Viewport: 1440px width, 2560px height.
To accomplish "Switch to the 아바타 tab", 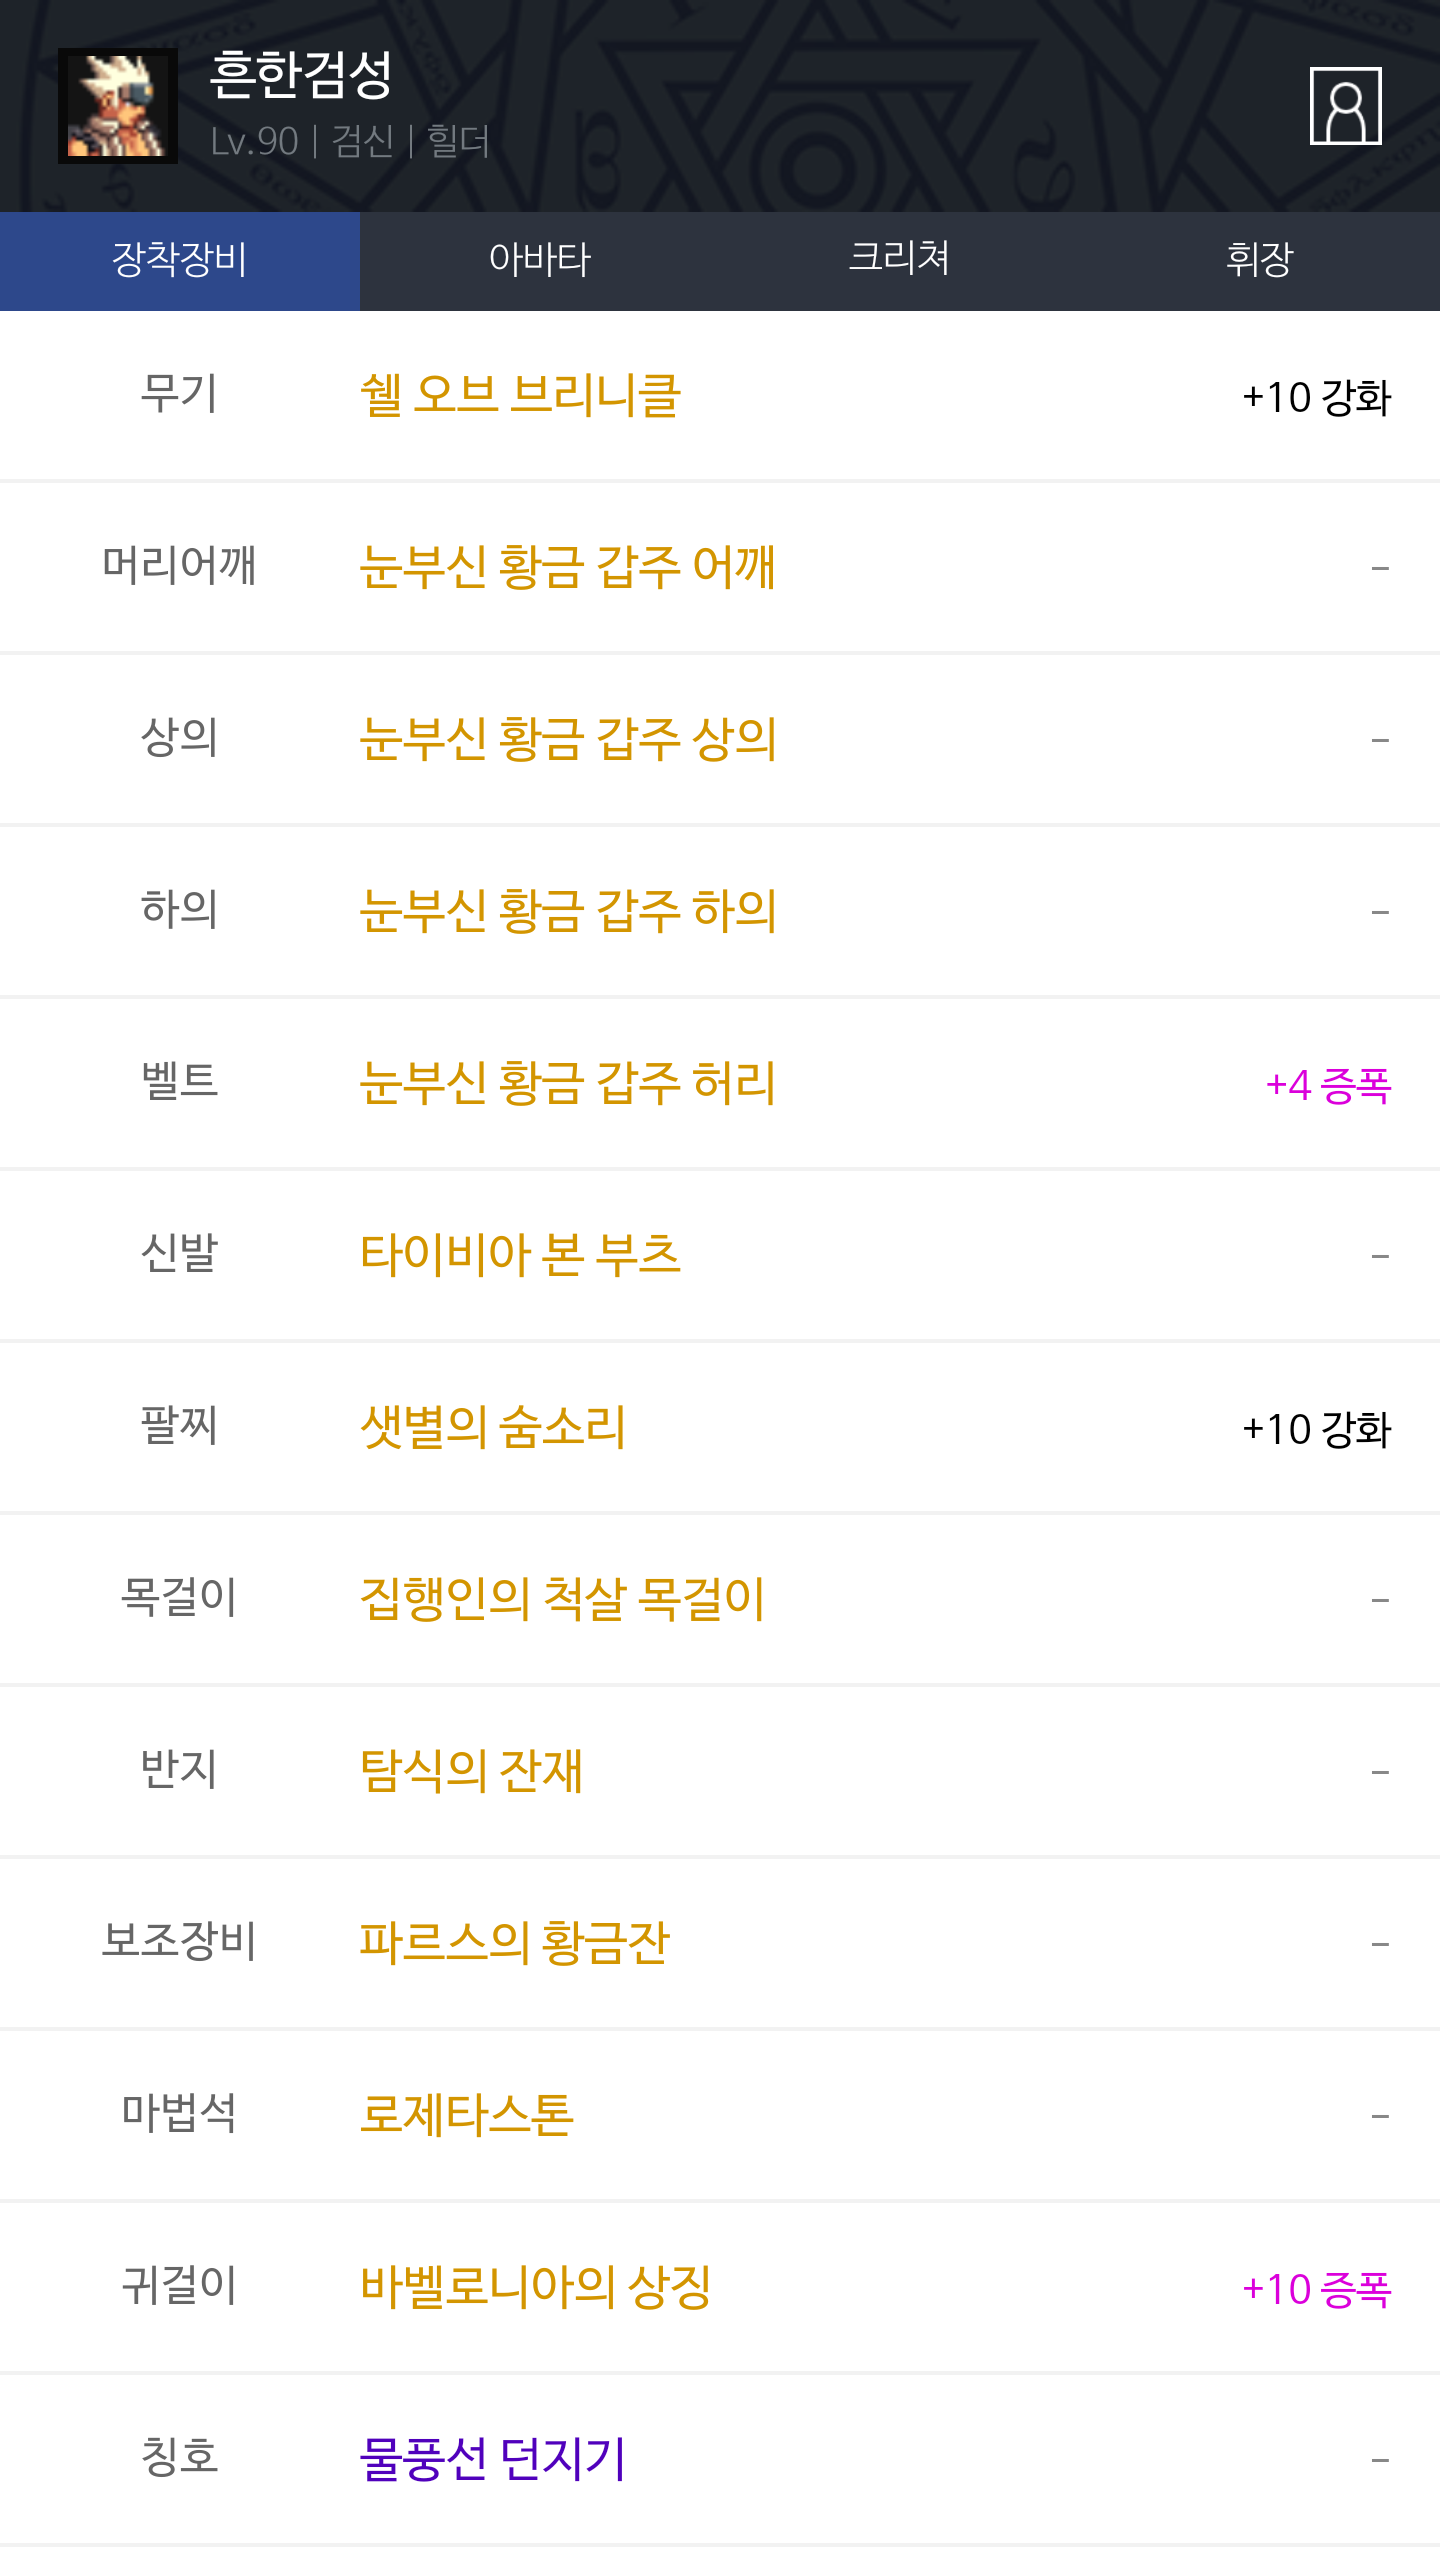I will [540, 260].
